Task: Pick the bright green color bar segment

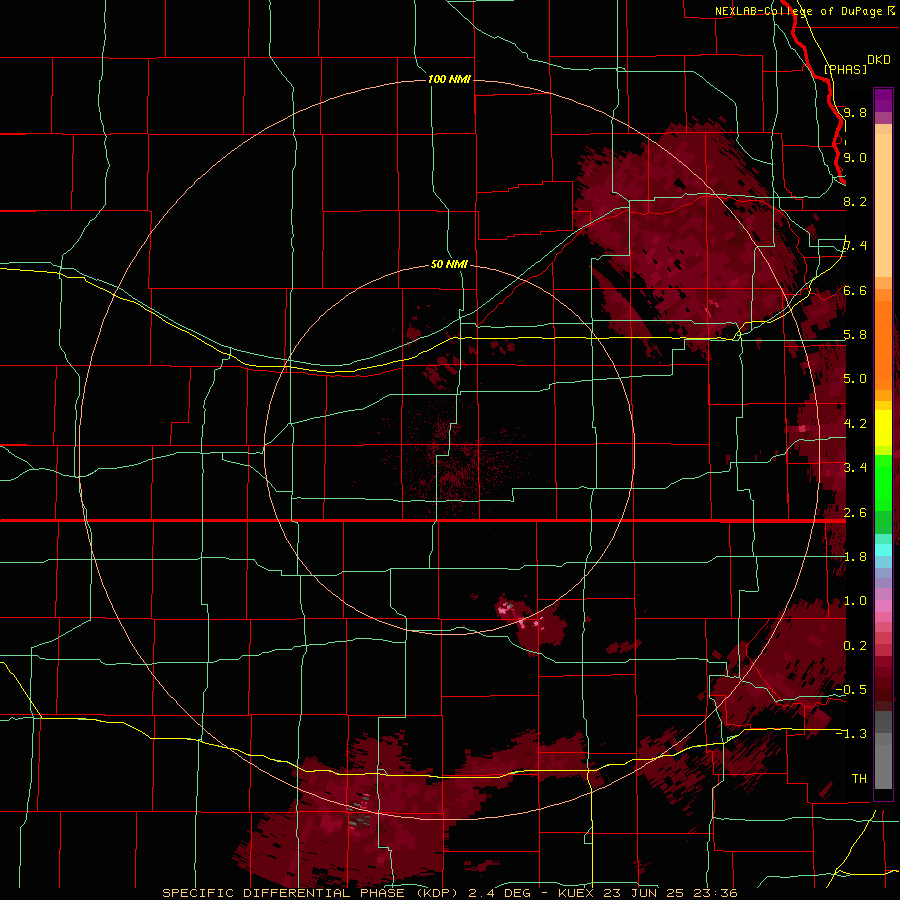Action: point(883,488)
